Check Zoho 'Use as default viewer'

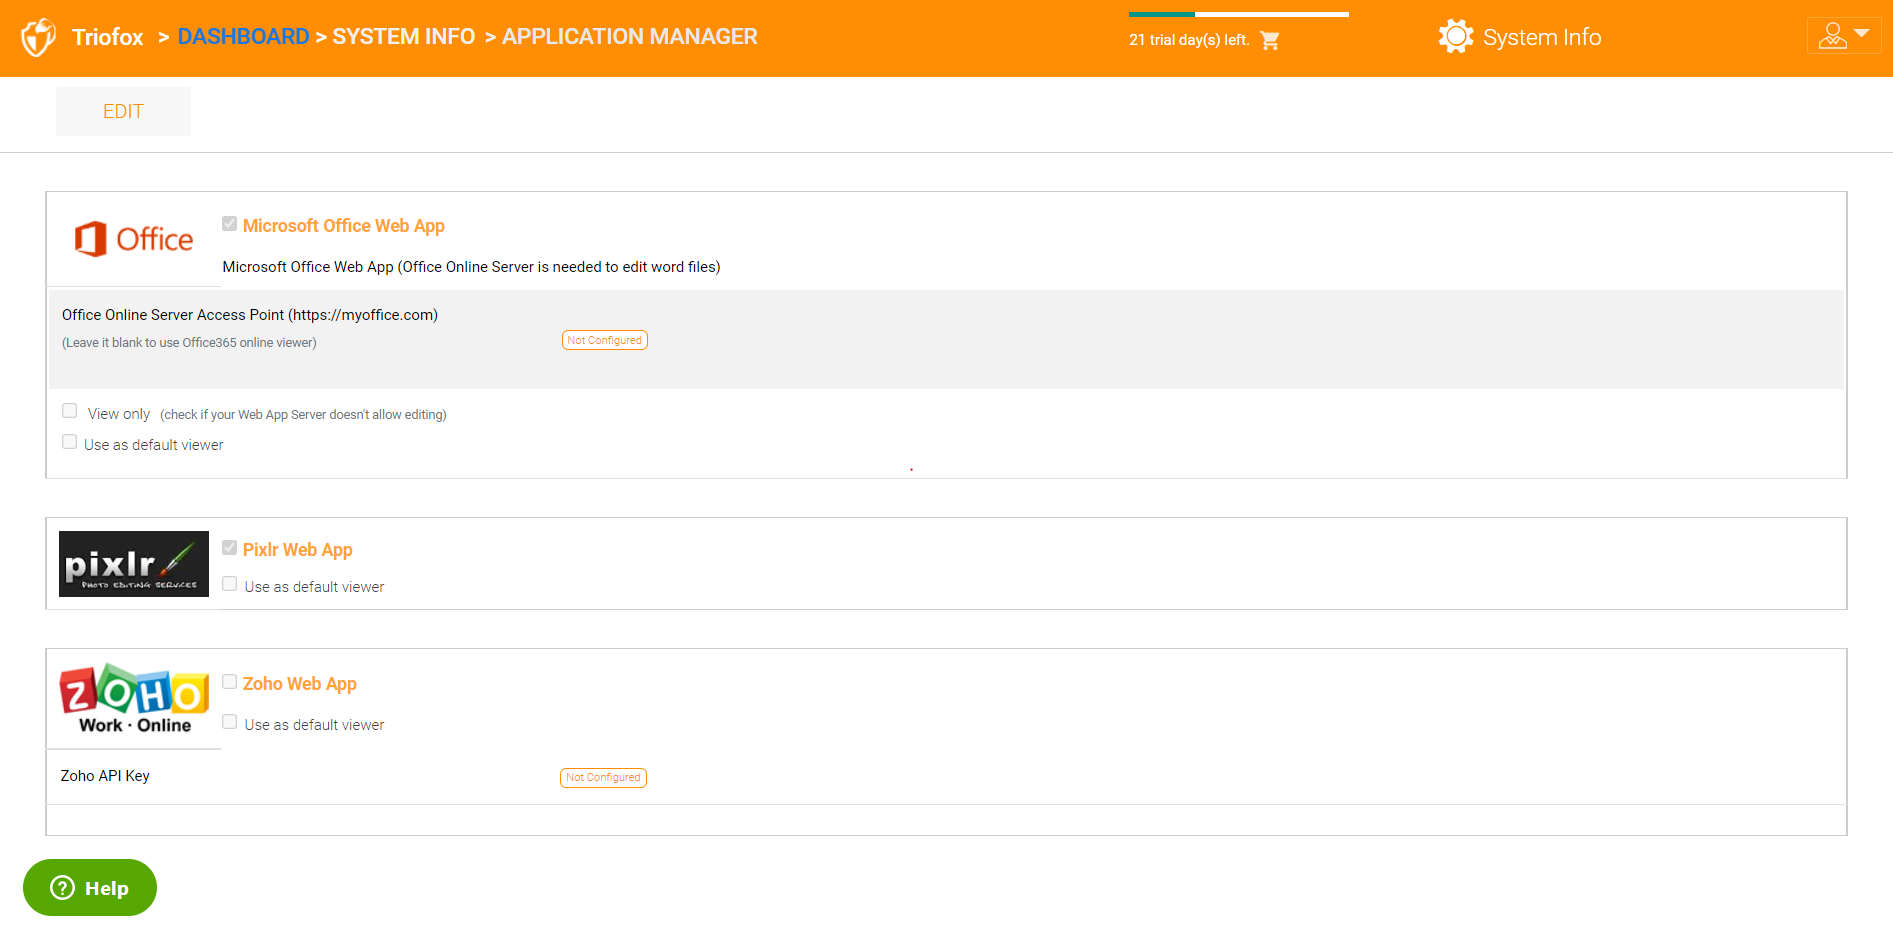tap(230, 722)
